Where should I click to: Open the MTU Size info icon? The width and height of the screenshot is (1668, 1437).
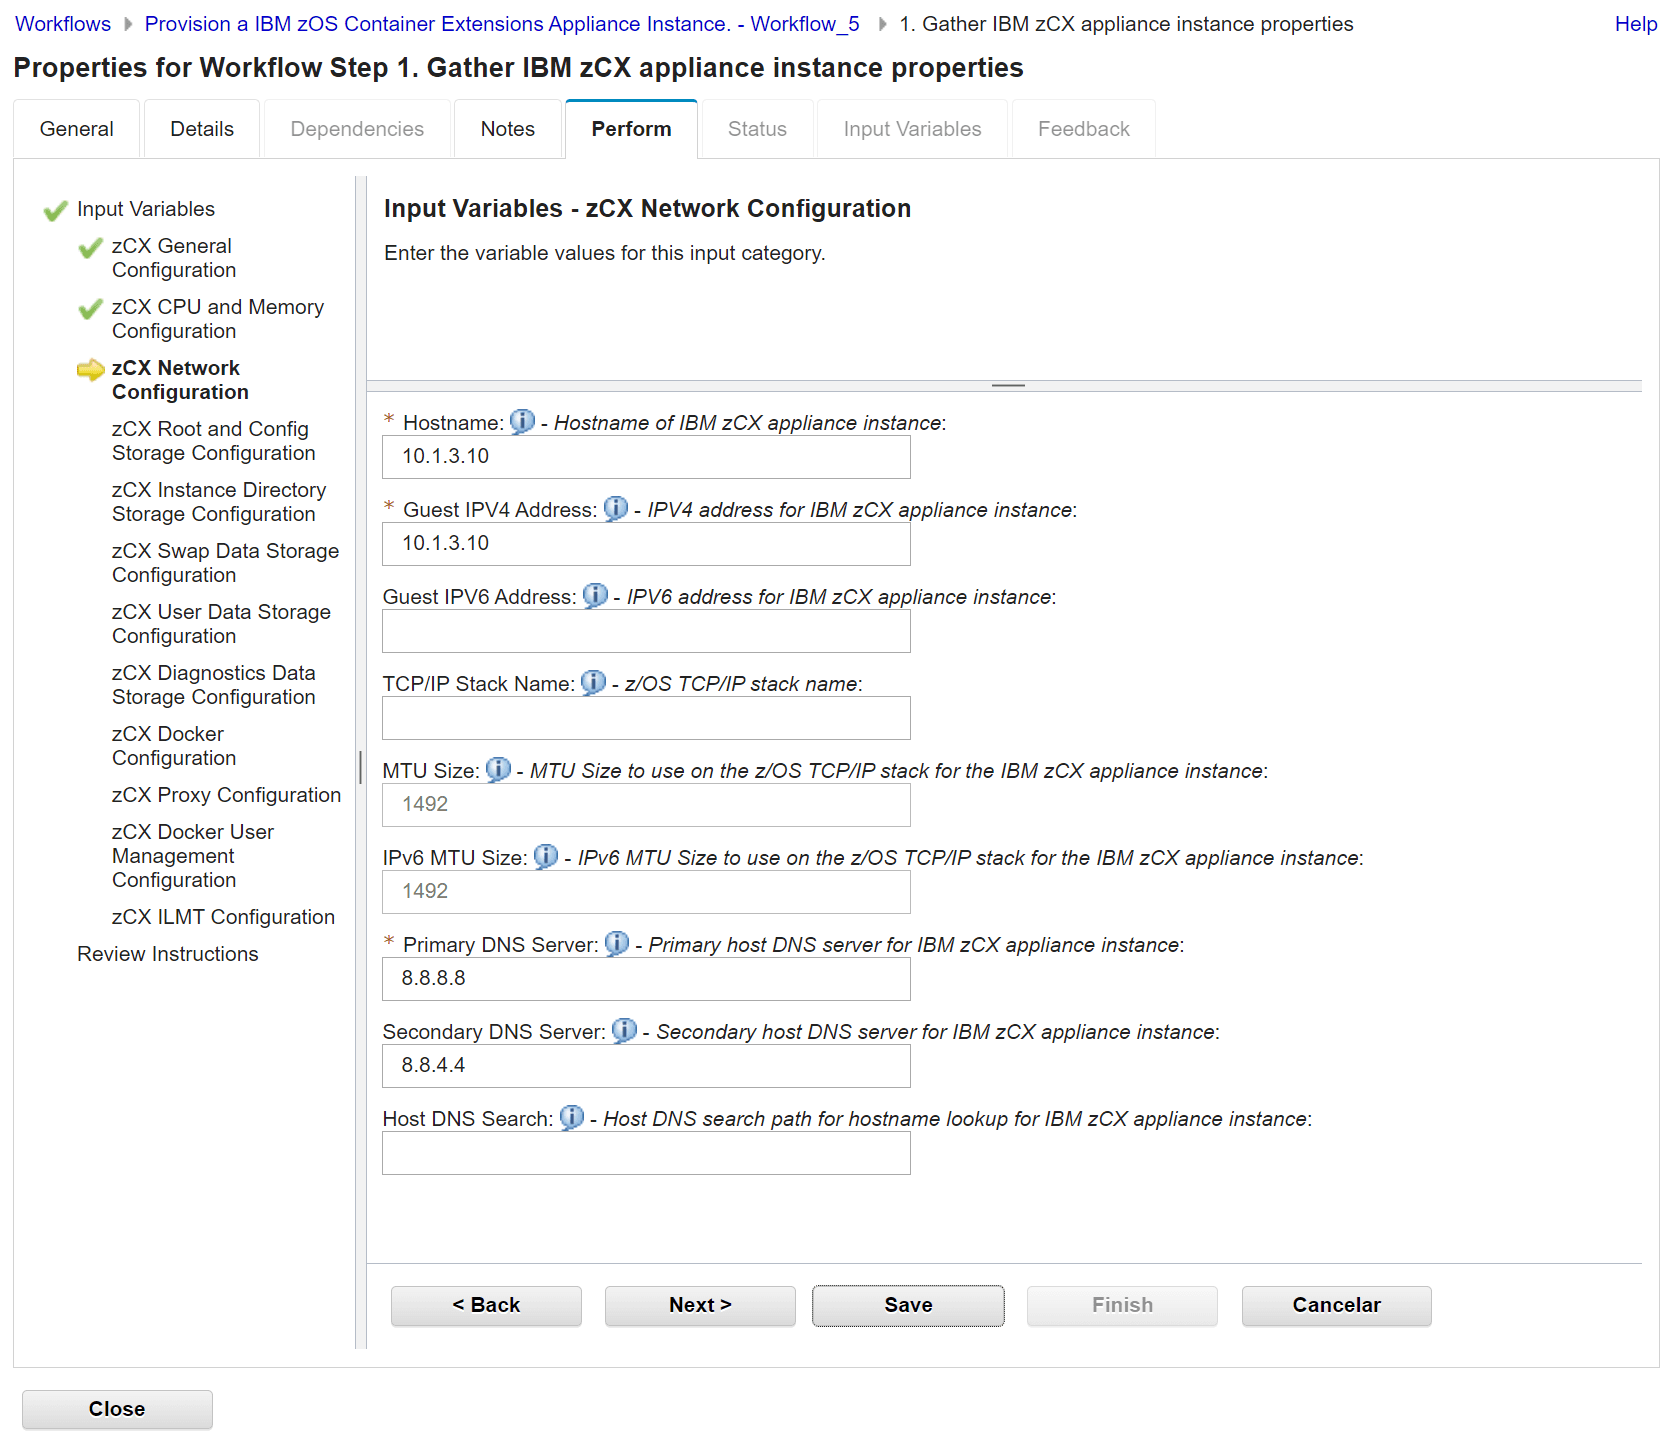[x=498, y=770]
